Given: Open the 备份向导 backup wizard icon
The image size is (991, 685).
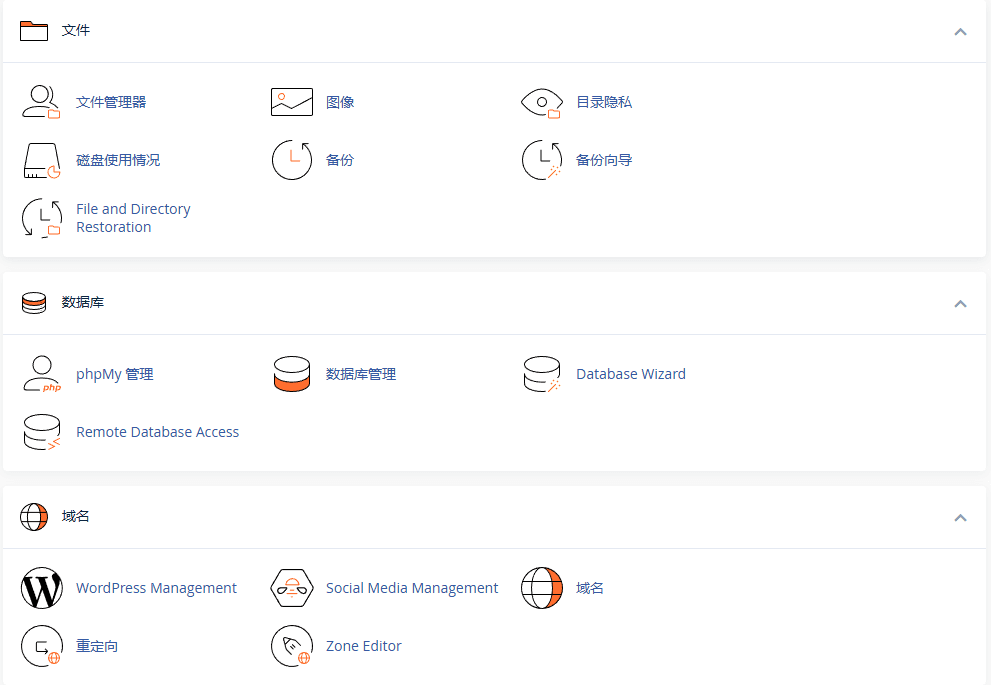Looking at the screenshot, I should [x=542, y=160].
